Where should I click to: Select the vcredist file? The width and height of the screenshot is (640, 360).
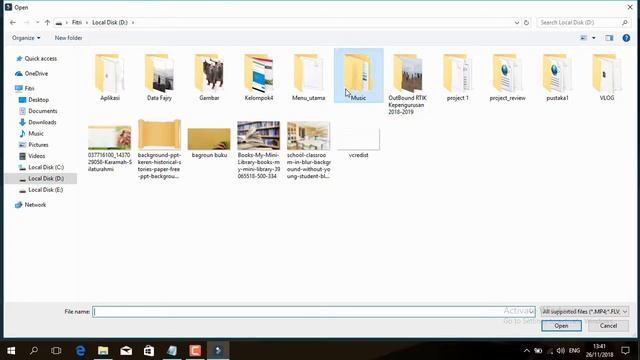point(358,143)
